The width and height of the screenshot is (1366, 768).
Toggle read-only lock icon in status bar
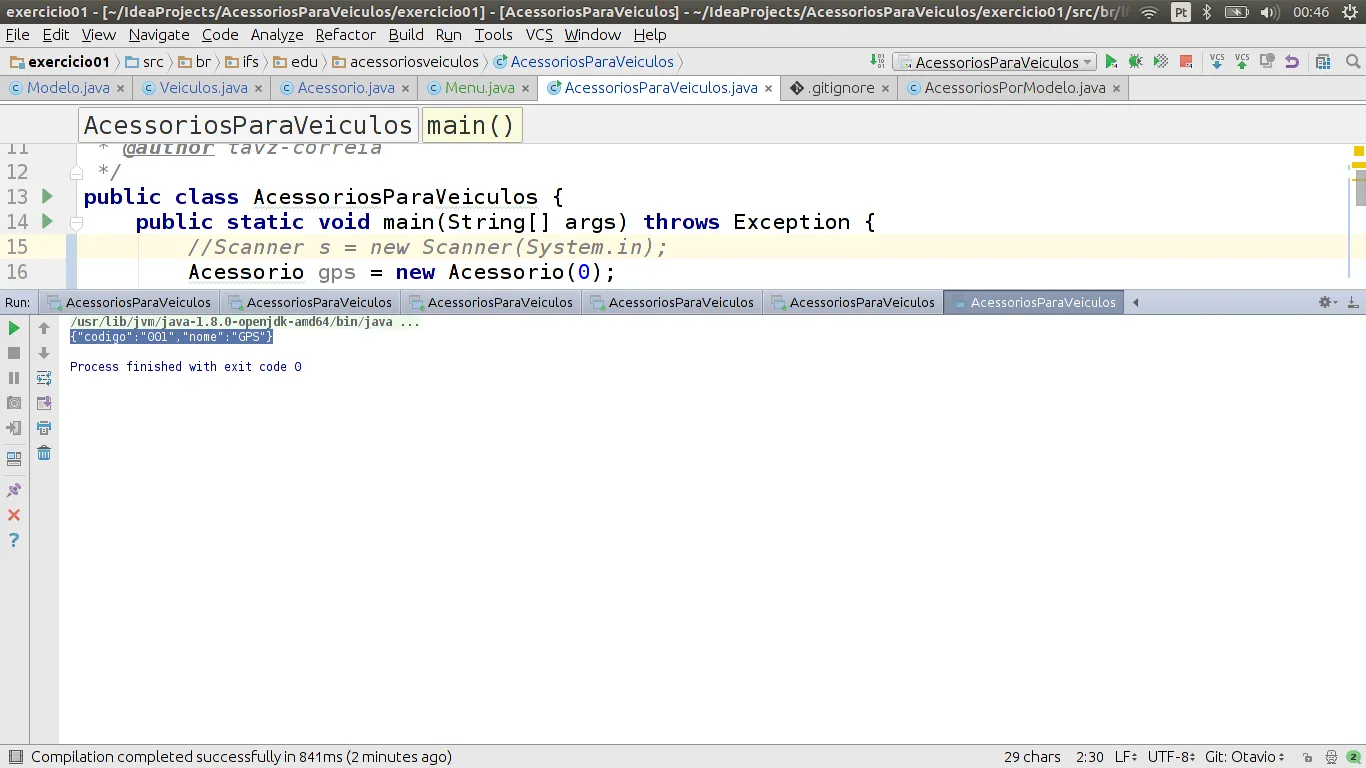[x=1308, y=757]
